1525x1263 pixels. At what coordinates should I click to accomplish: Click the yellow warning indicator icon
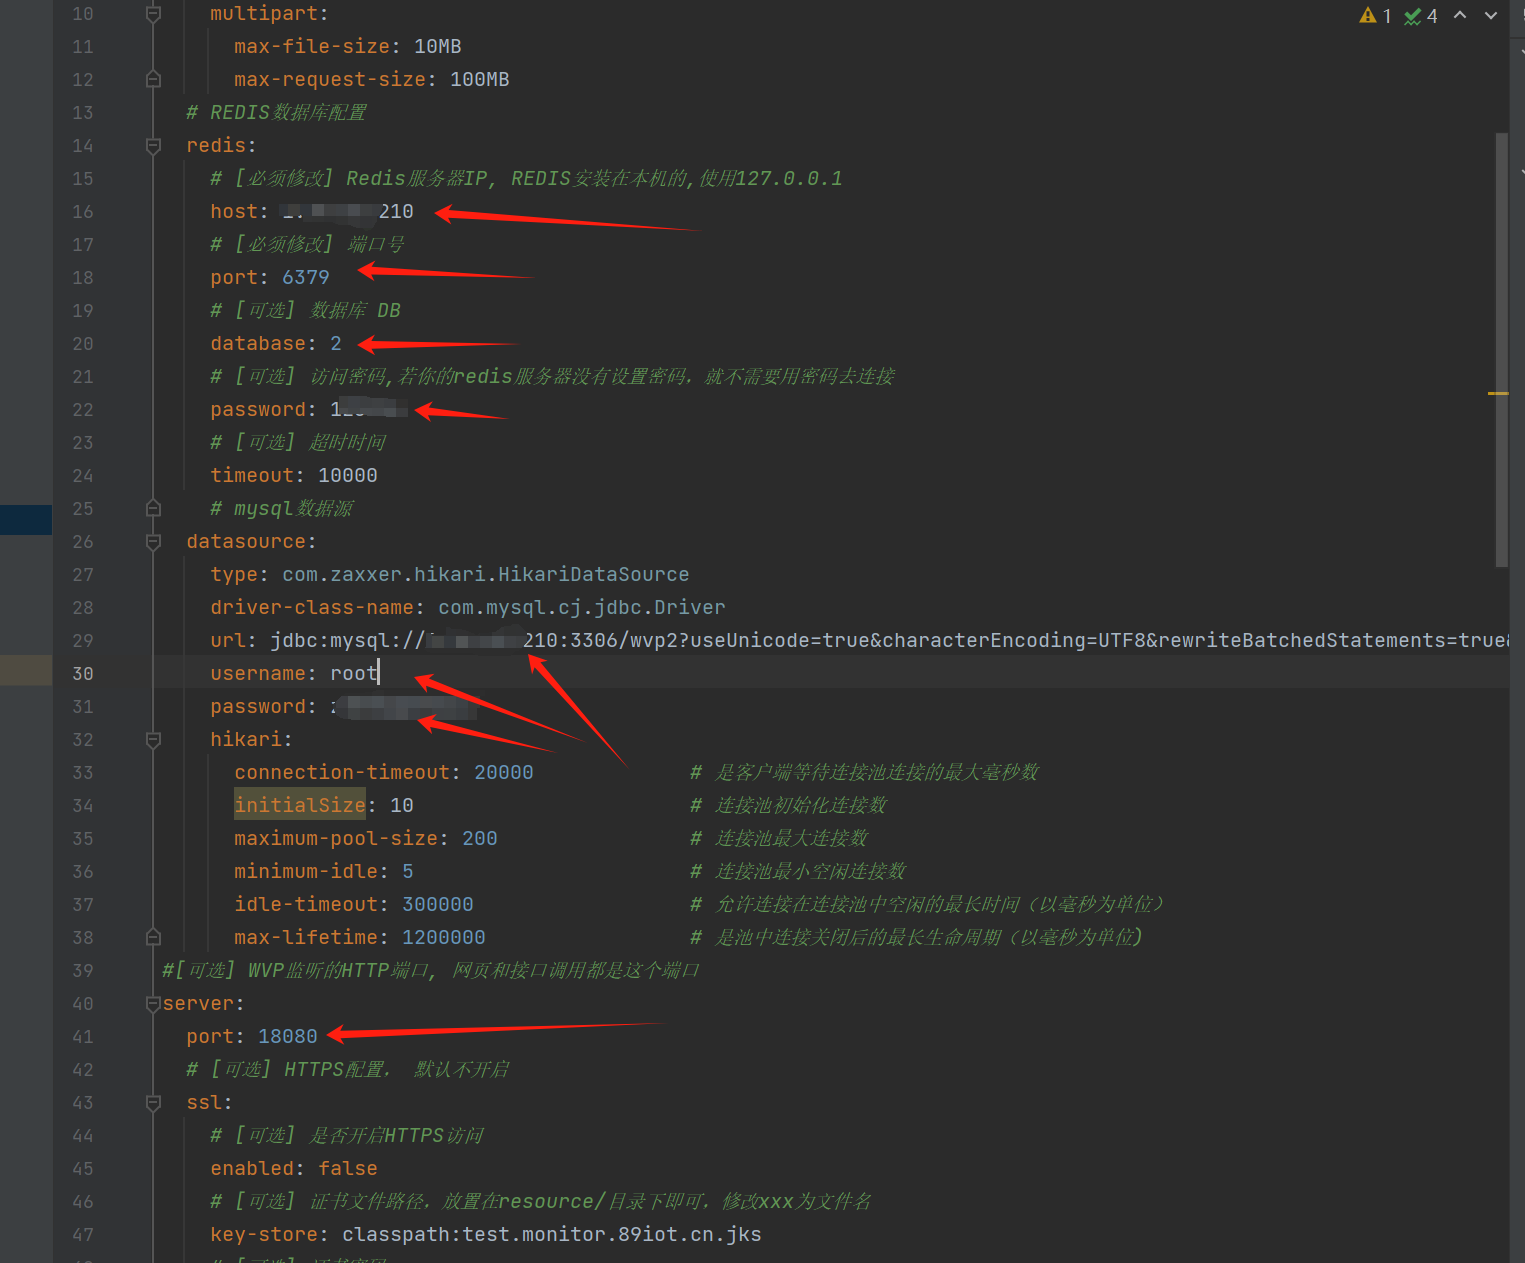pos(1368,16)
